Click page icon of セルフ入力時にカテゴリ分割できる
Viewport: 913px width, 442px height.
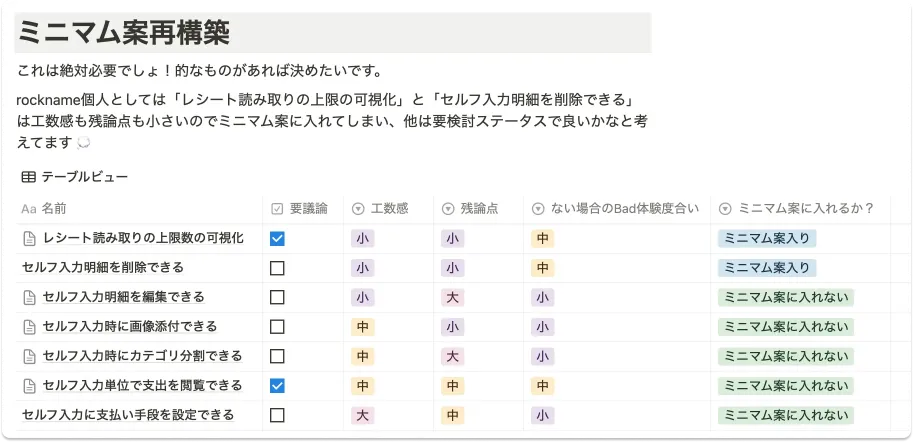point(29,356)
